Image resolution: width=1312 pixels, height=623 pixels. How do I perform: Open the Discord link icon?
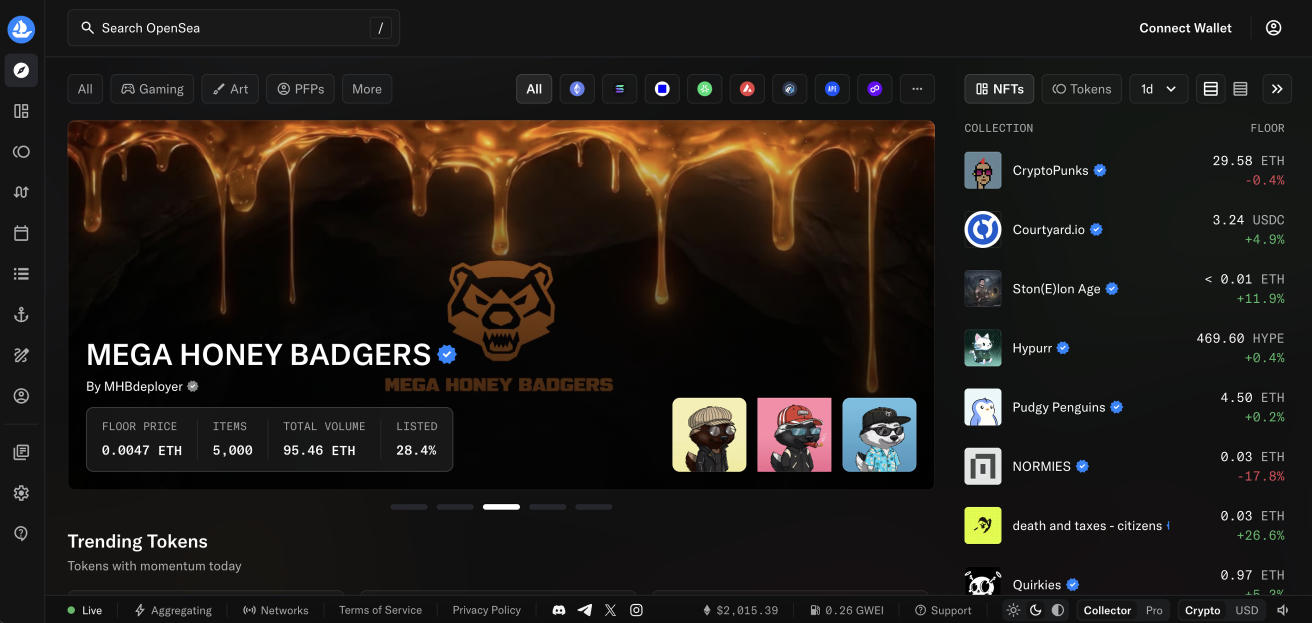(559, 610)
